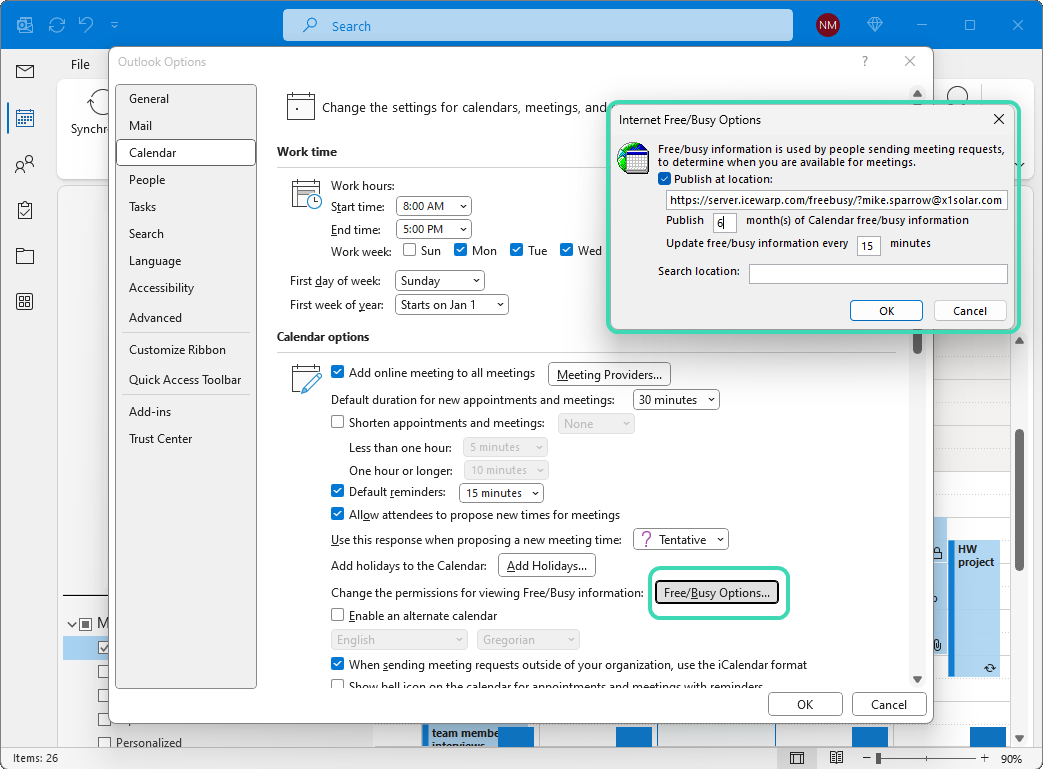The width and height of the screenshot is (1043, 769).
Task: Open the HW project calendar event
Action: click(x=974, y=607)
